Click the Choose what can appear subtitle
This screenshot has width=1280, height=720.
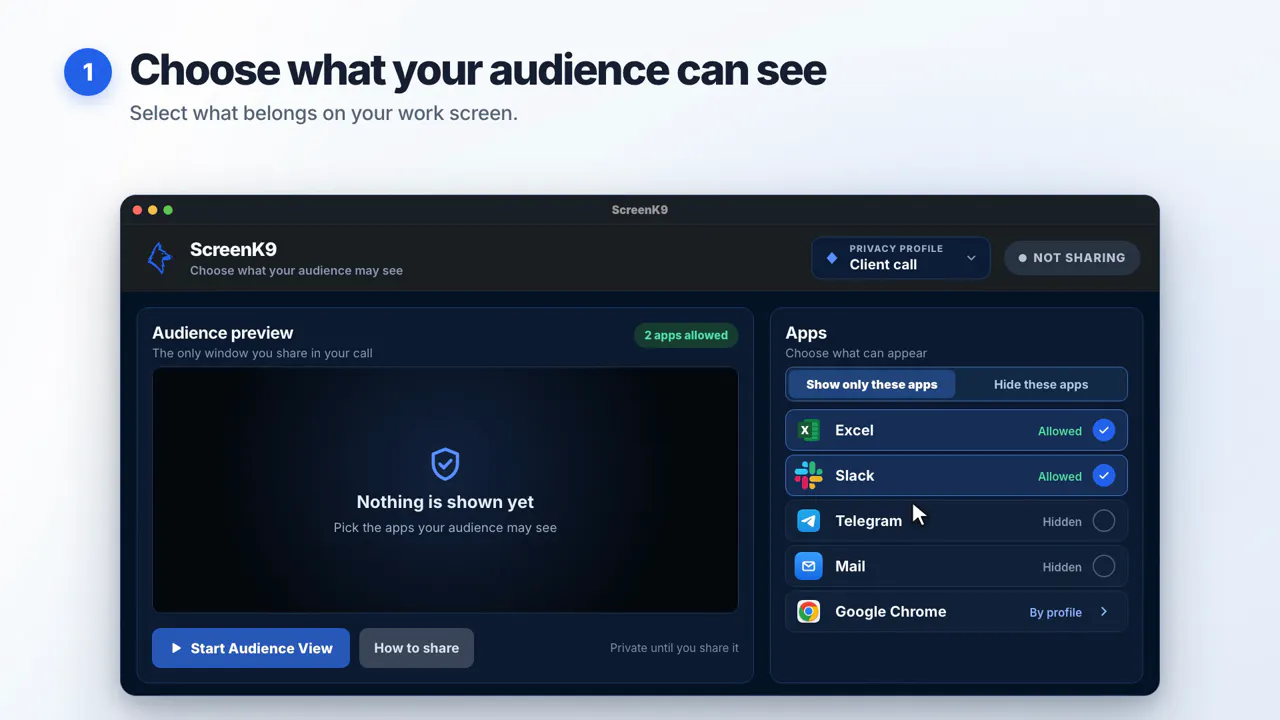click(856, 353)
